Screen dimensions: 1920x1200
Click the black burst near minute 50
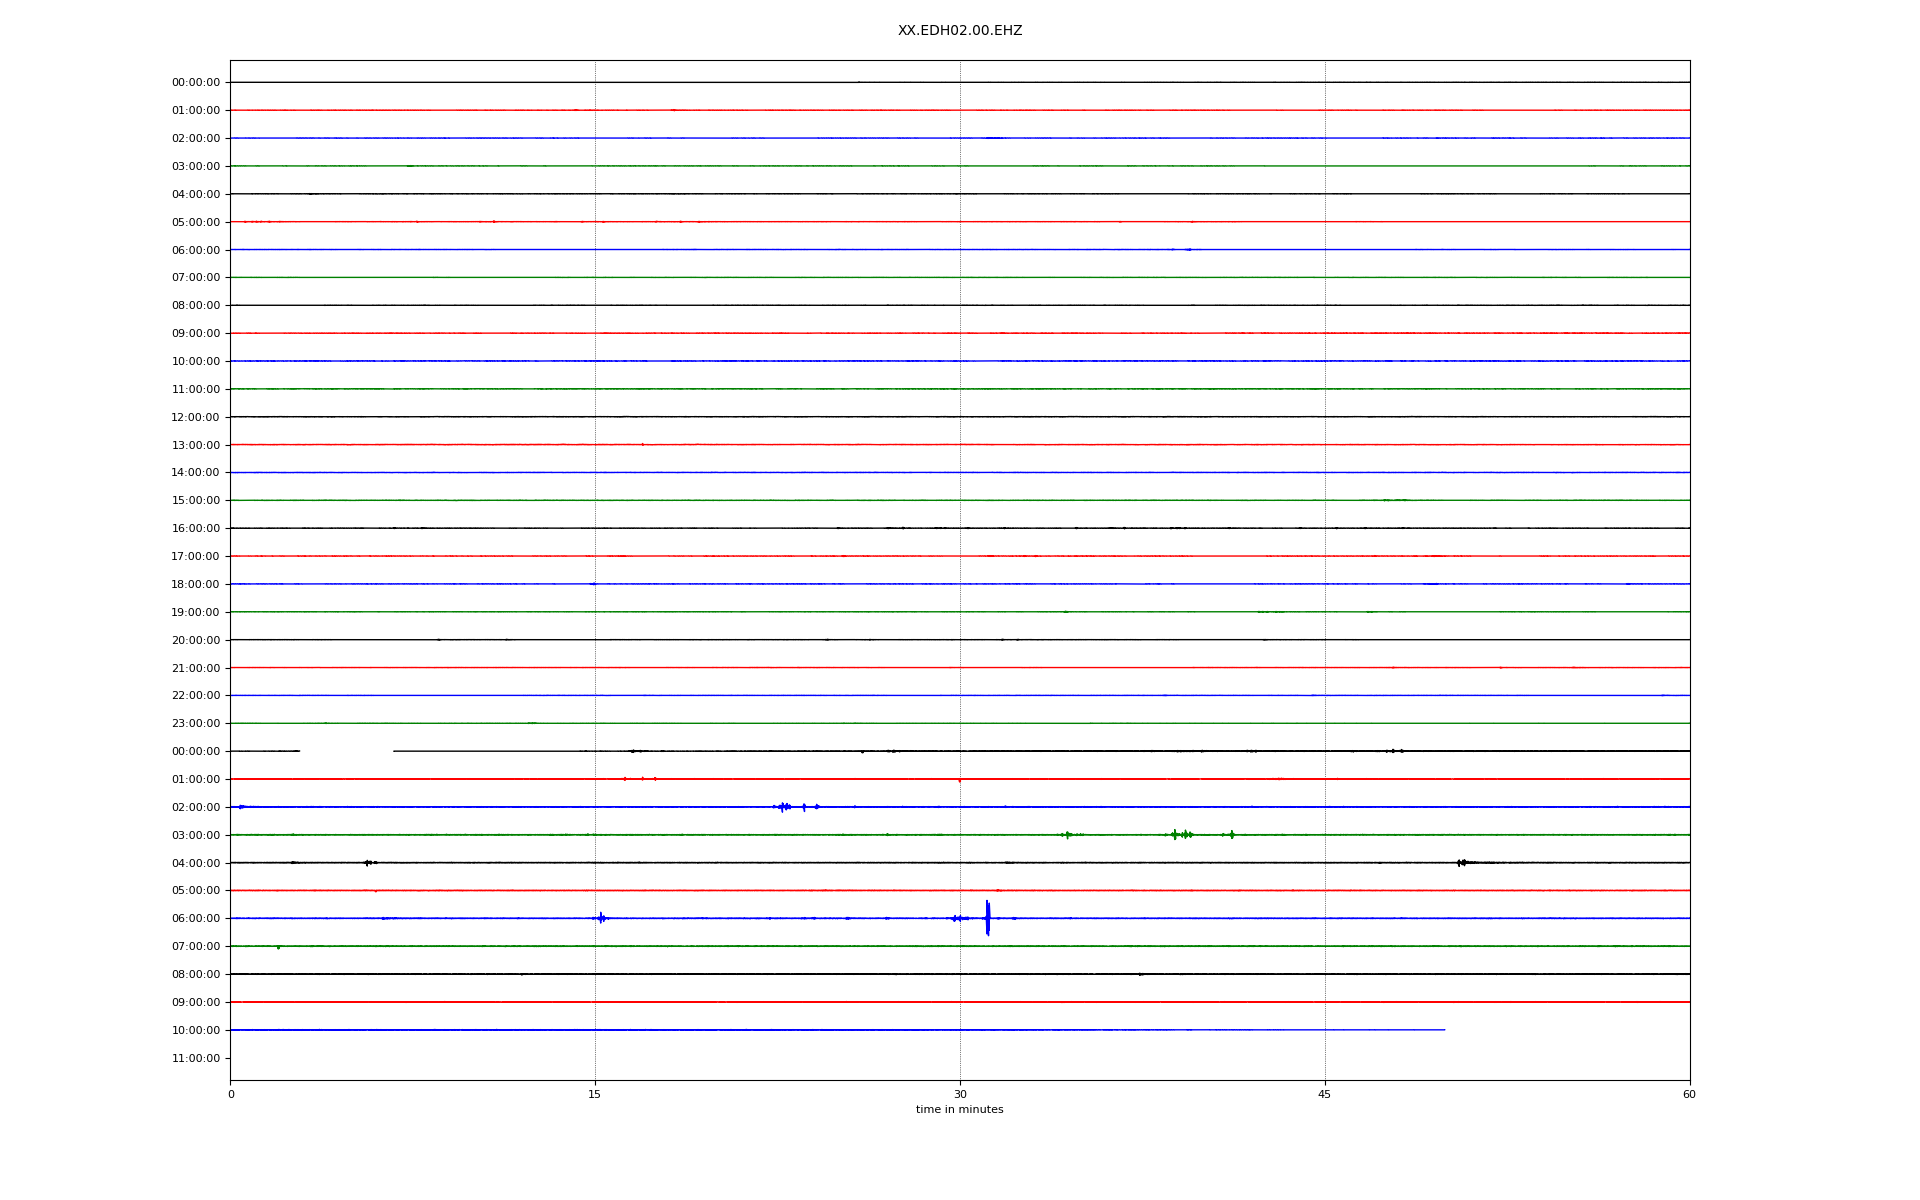pos(1462,862)
